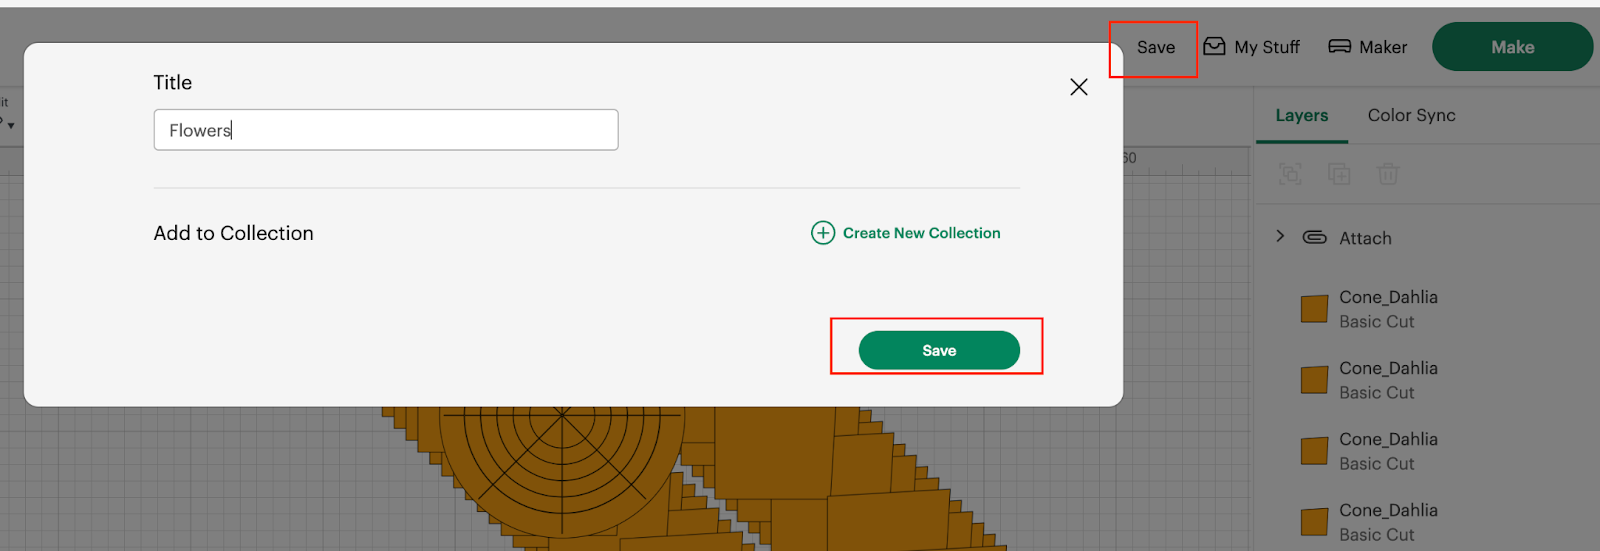Select the Attach layer group label
The image size is (1600, 551).
click(1365, 238)
